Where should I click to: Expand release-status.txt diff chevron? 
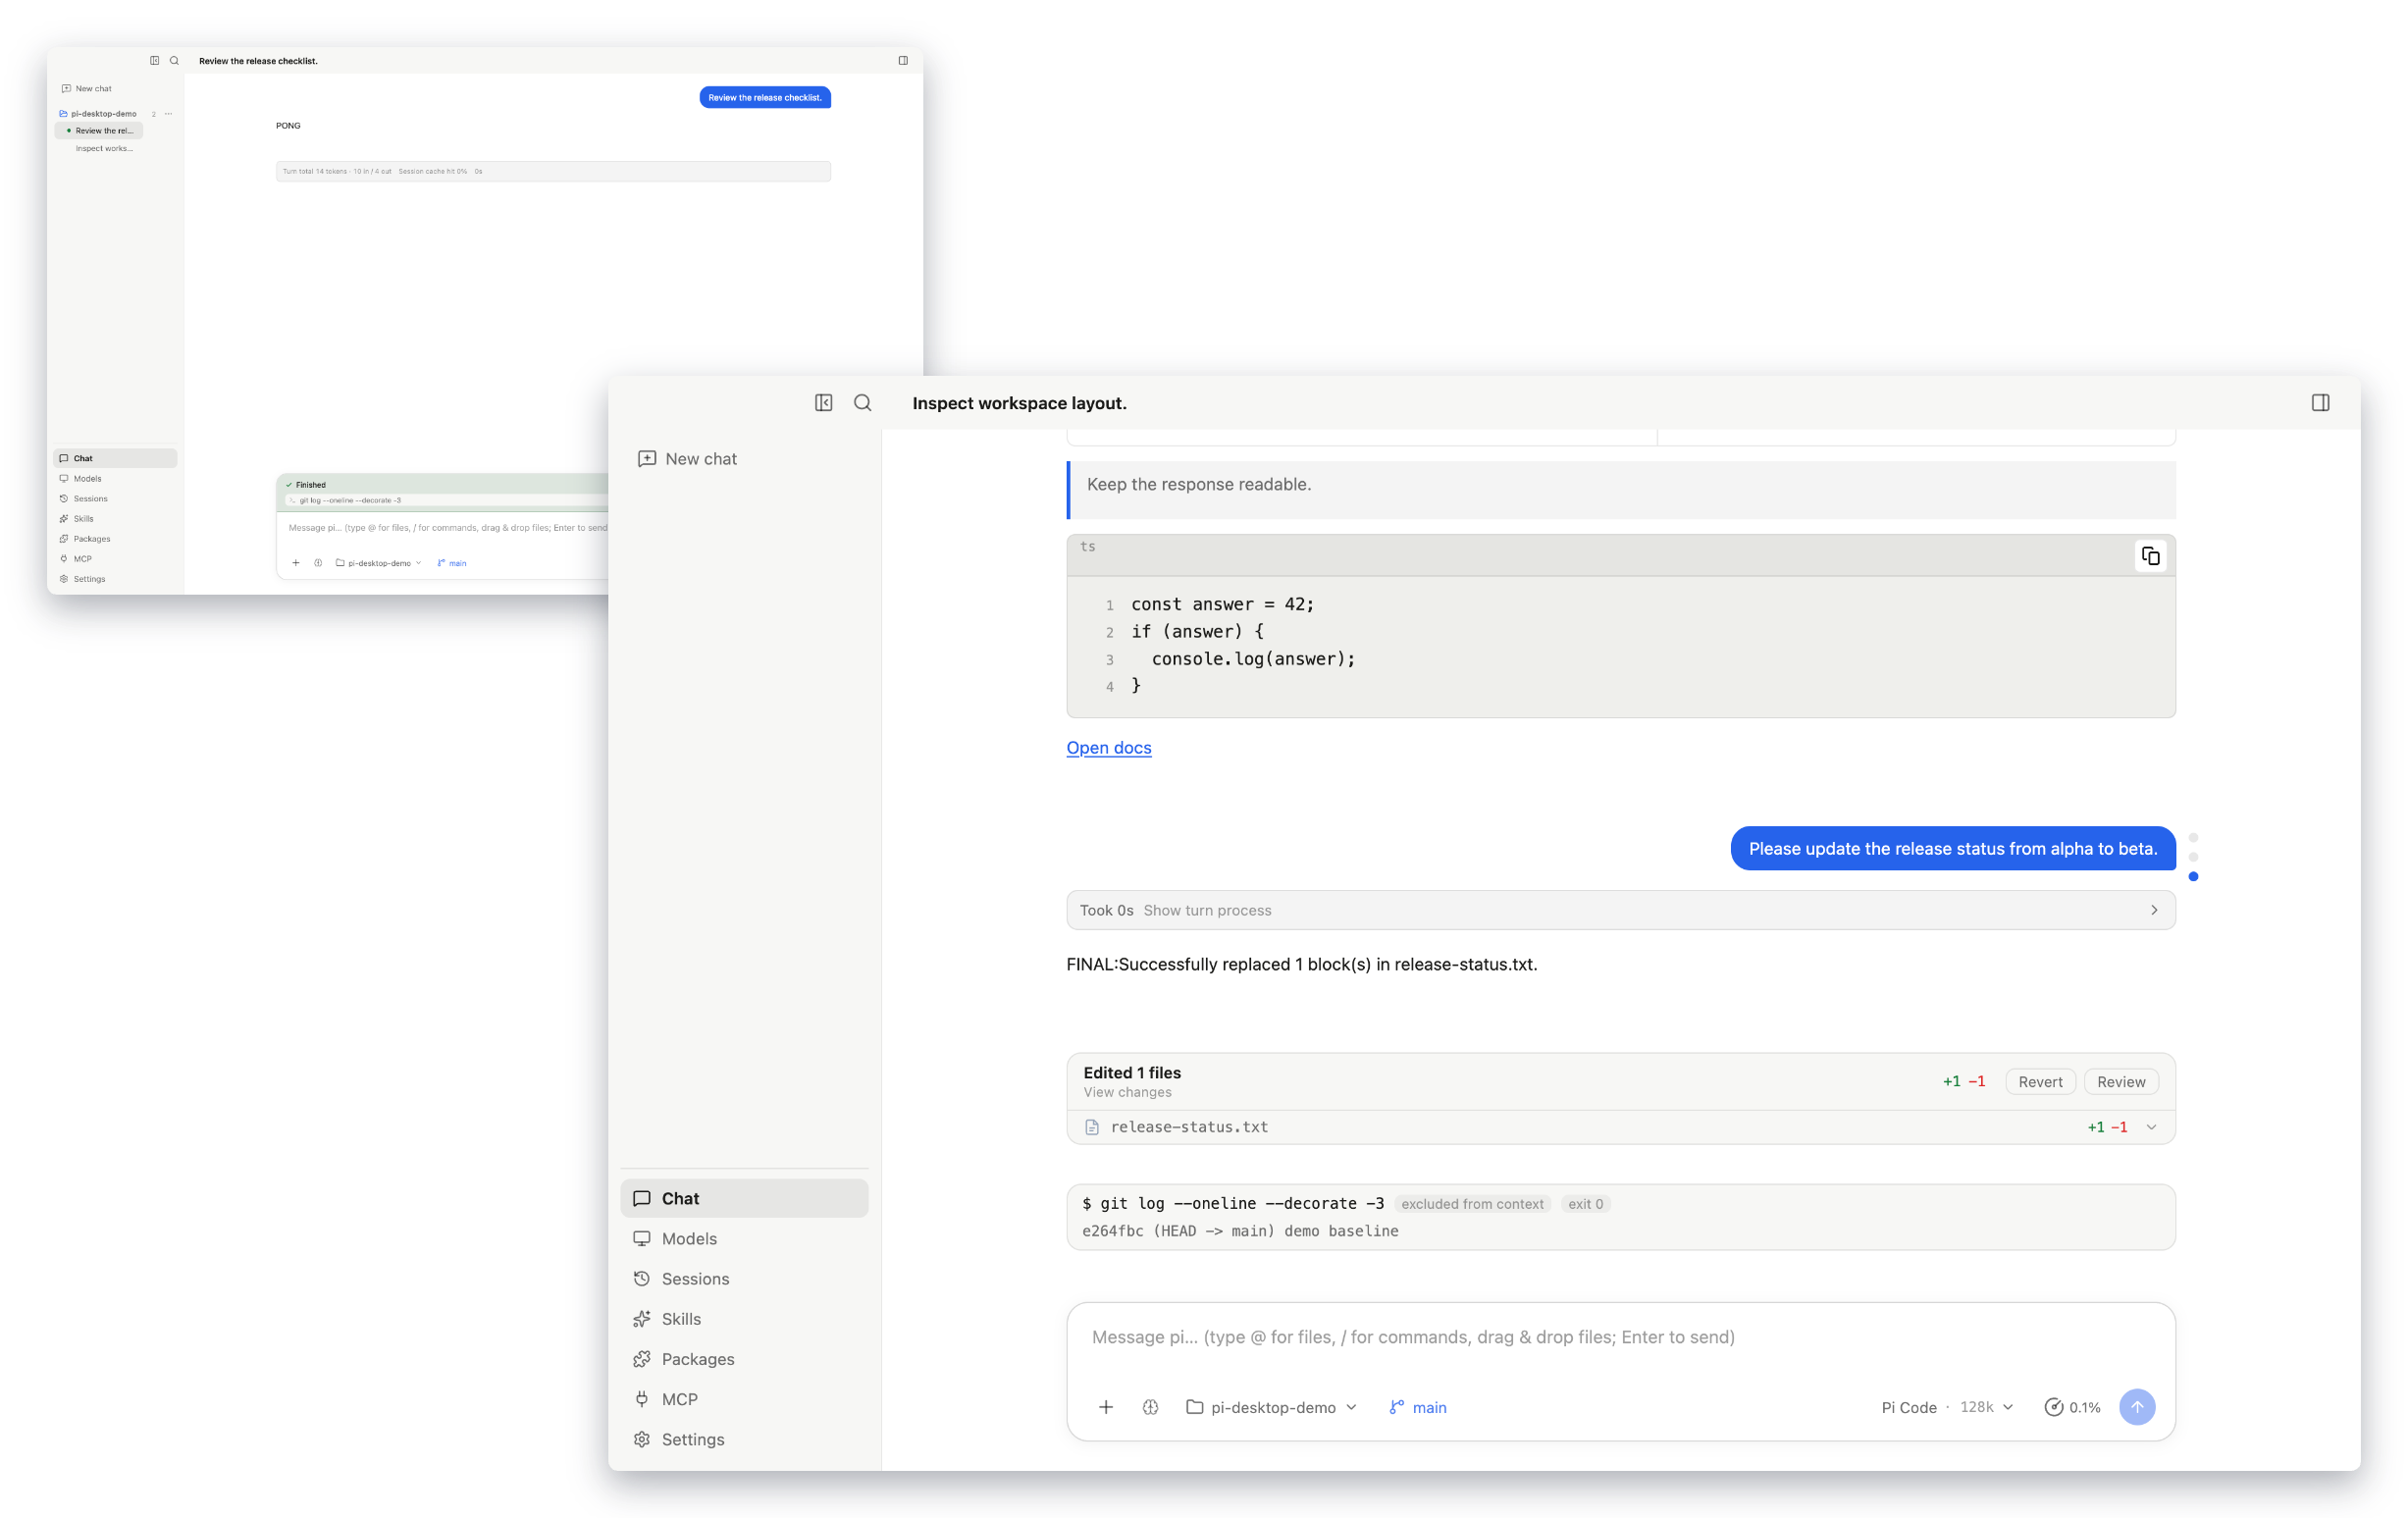click(2151, 1127)
